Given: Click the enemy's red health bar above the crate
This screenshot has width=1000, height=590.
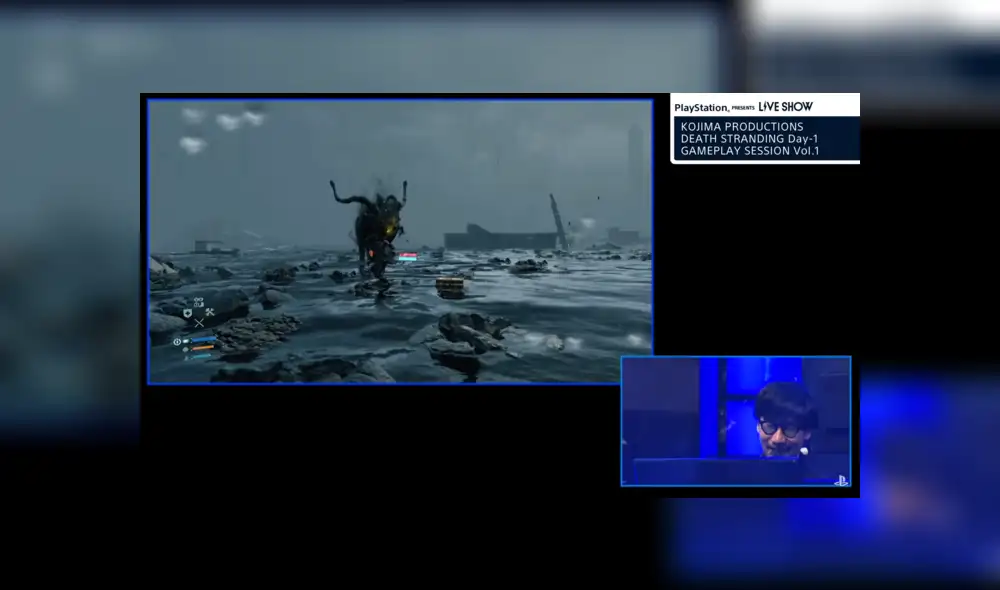Looking at the screenshot, I should point(410,256).
